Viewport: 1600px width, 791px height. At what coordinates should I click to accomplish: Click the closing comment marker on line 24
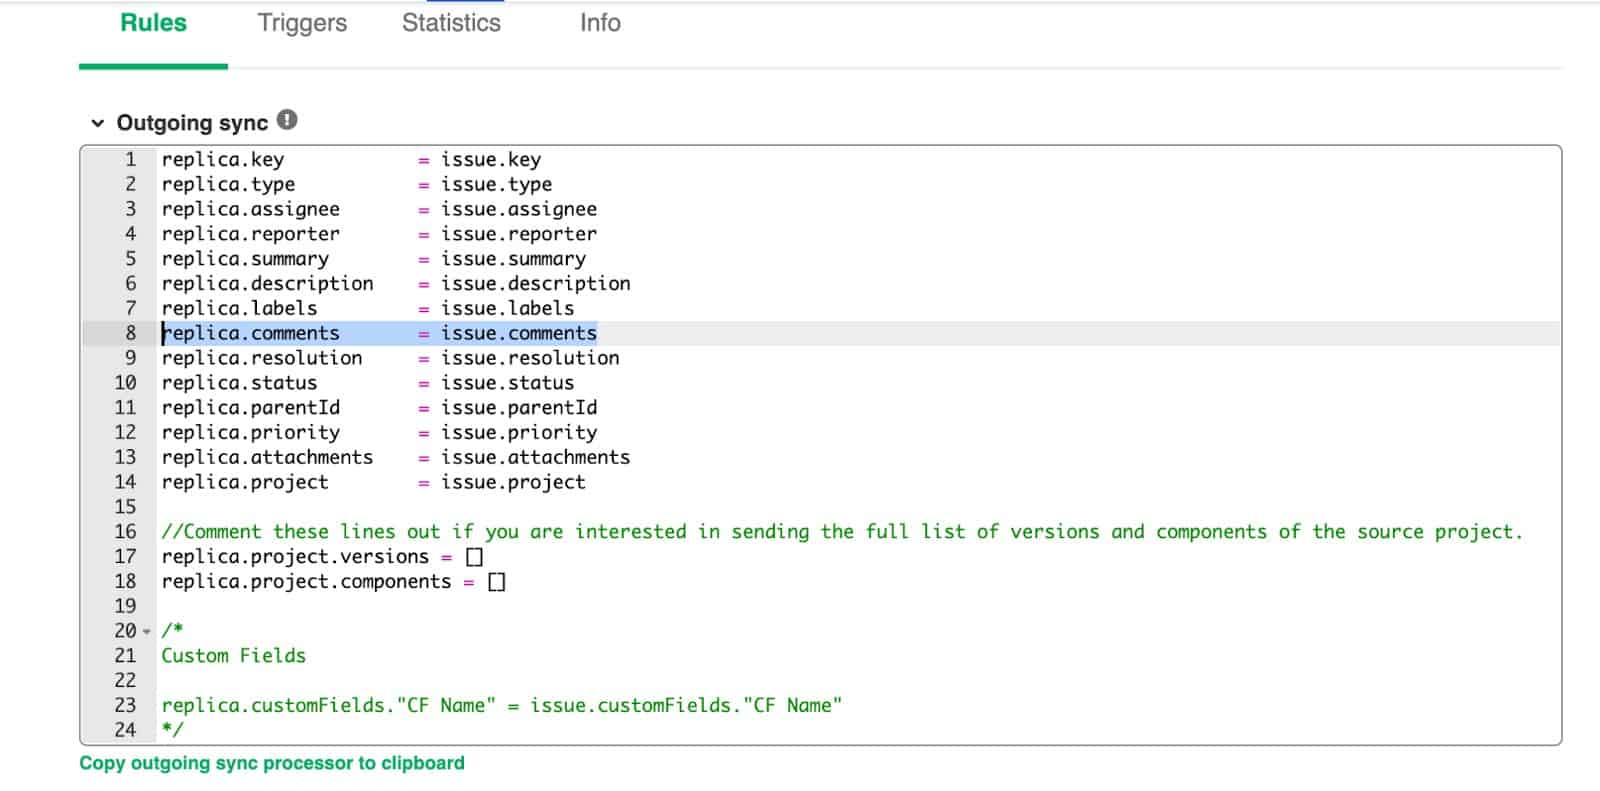(x=173, y=730)
